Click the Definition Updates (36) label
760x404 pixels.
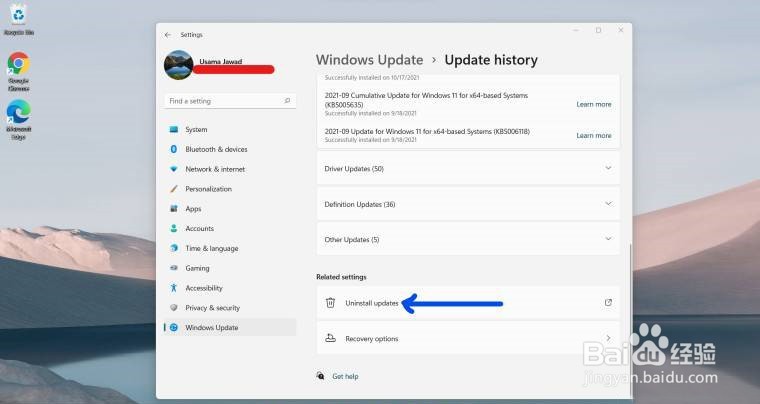click(360, 204)
